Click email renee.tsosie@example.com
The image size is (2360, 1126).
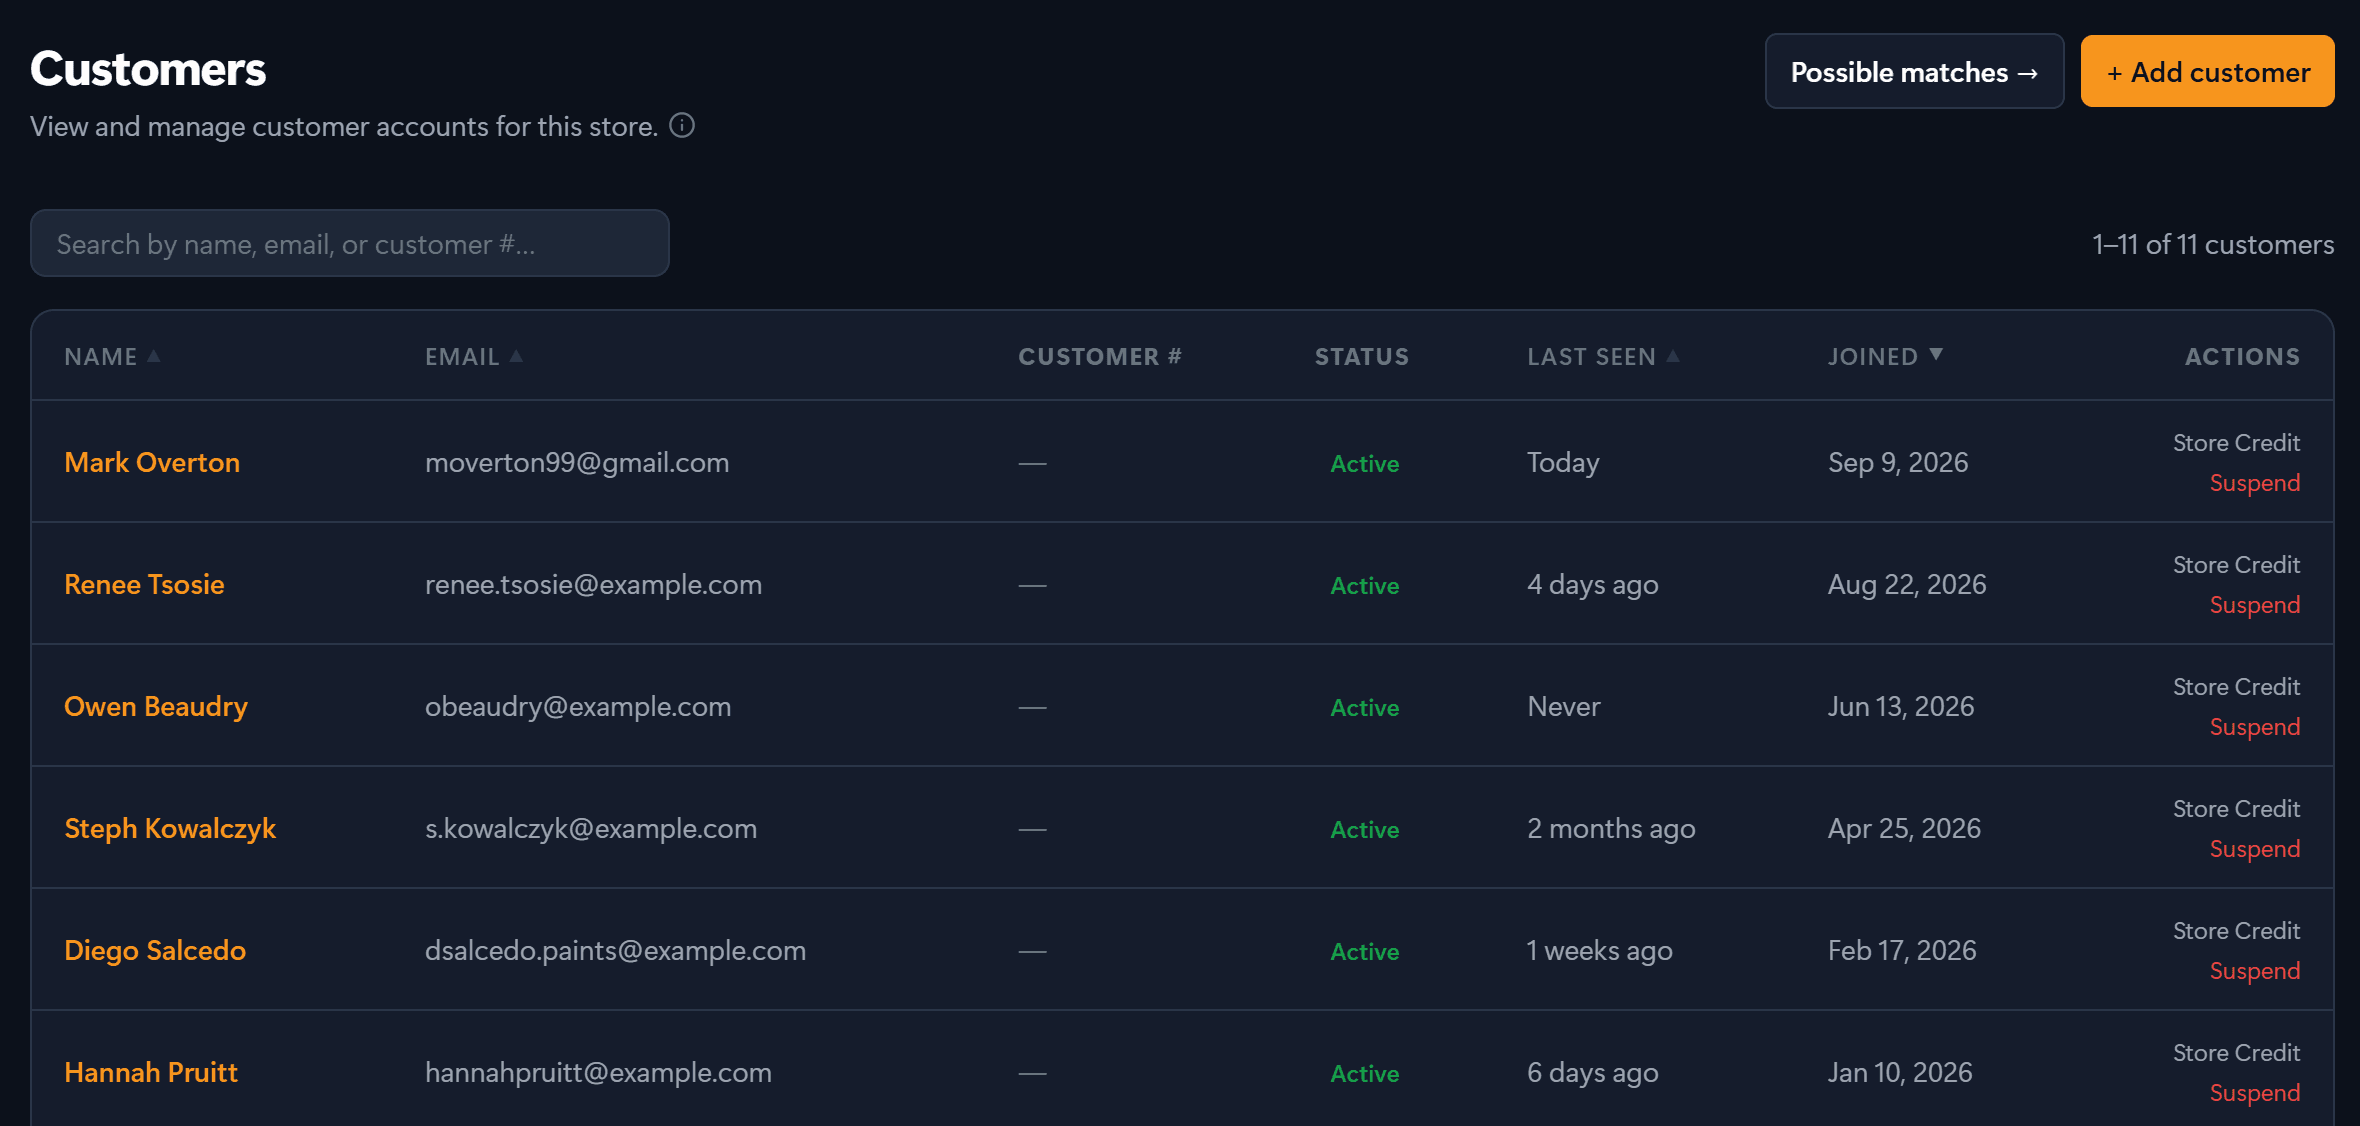(x=593, y=584)
